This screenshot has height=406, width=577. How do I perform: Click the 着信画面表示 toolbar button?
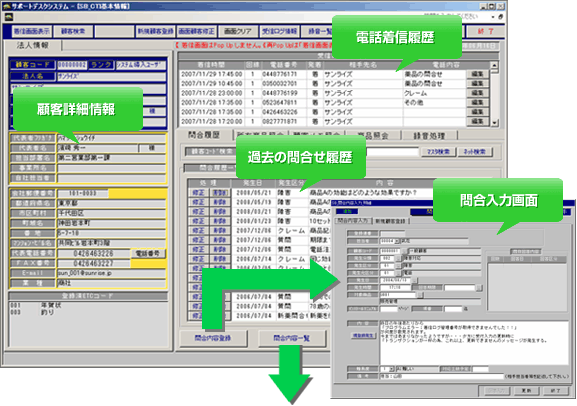tap(32, 31)
